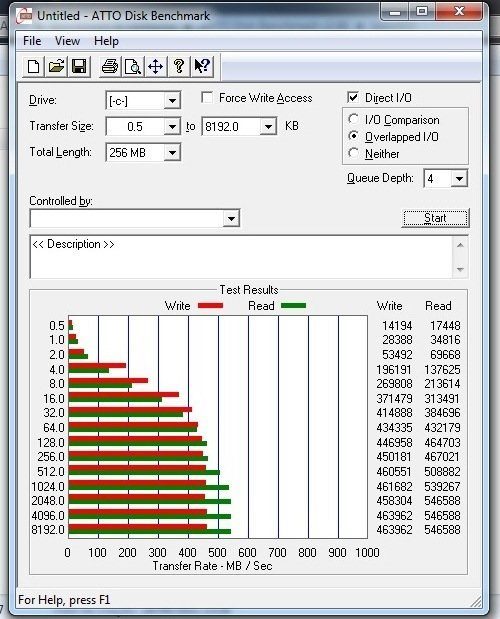
Task: Click the 'Transfer Rate - MB / Sec' axis label
Action: pyautogui.click(x=212, y=566)
